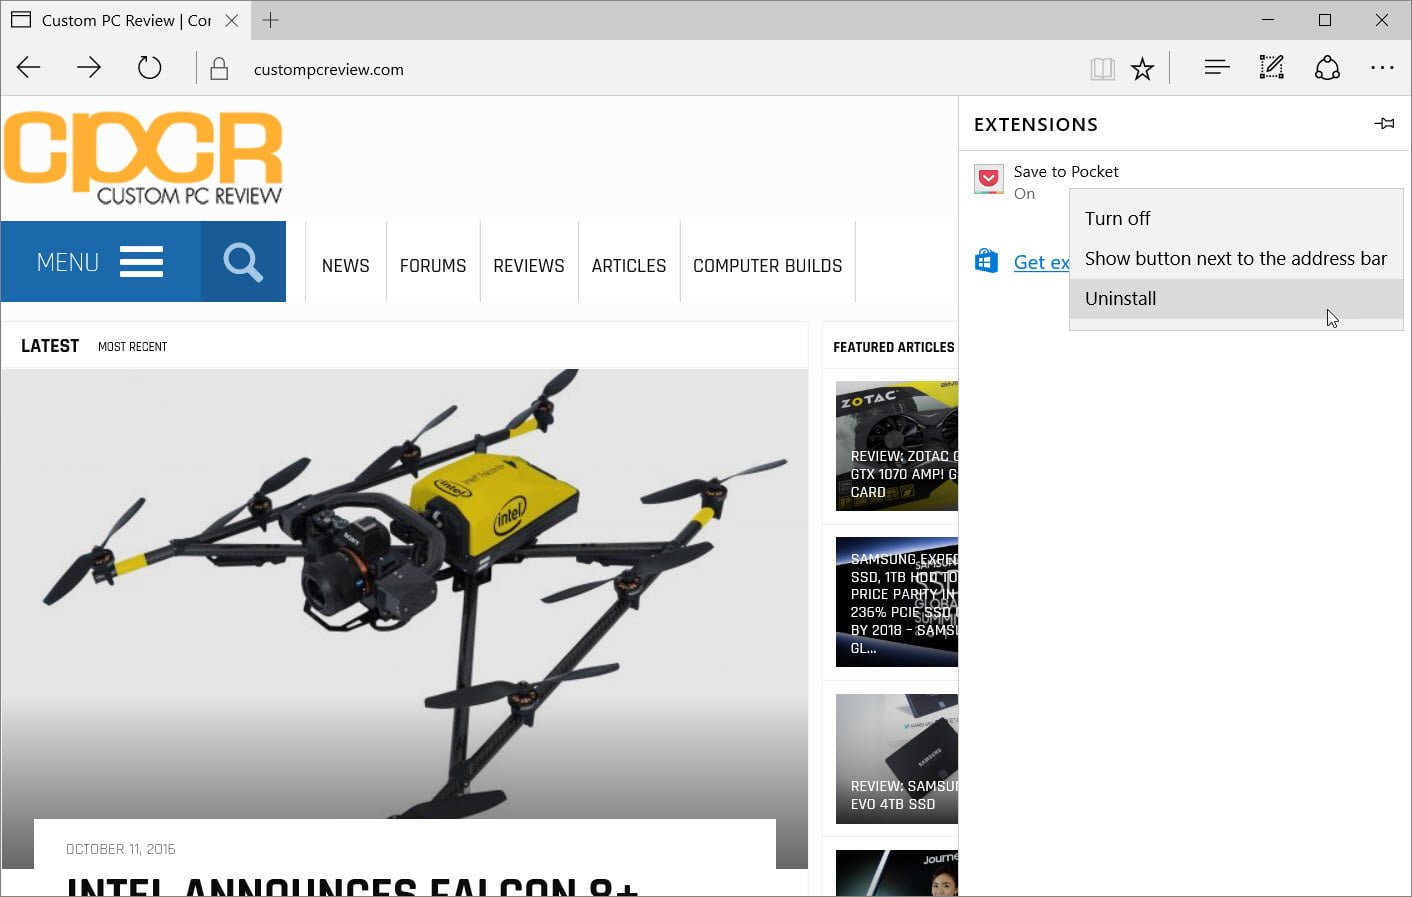Open the FORUMS navigation item
This screenshot has height=897, width=1412.
click(433, 265)
